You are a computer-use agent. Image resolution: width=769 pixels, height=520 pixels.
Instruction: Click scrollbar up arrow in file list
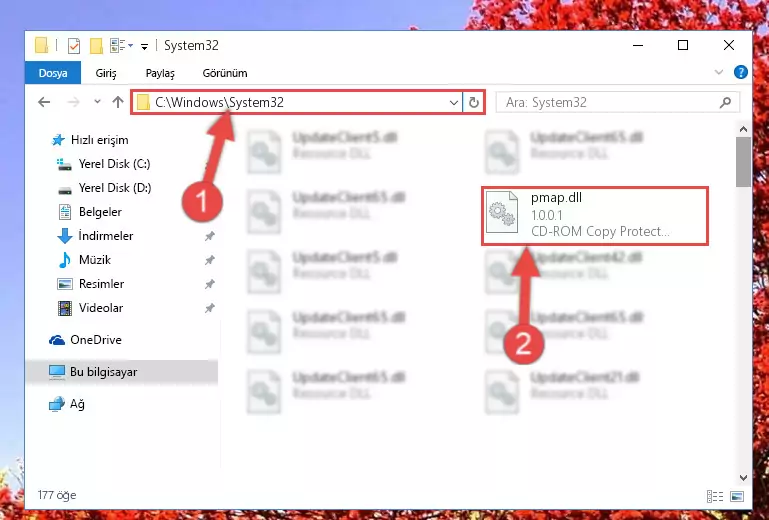[743, 130]
